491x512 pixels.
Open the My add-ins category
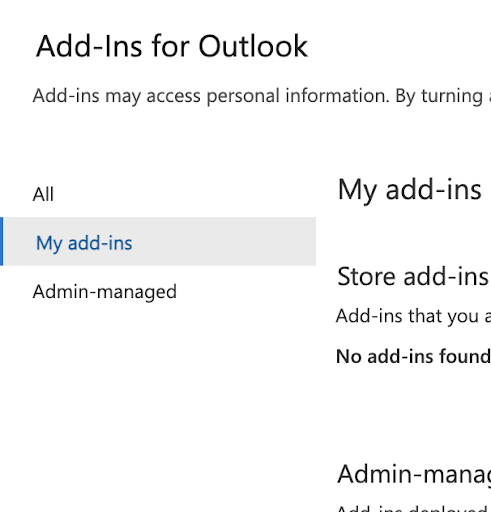coord(158,242)
